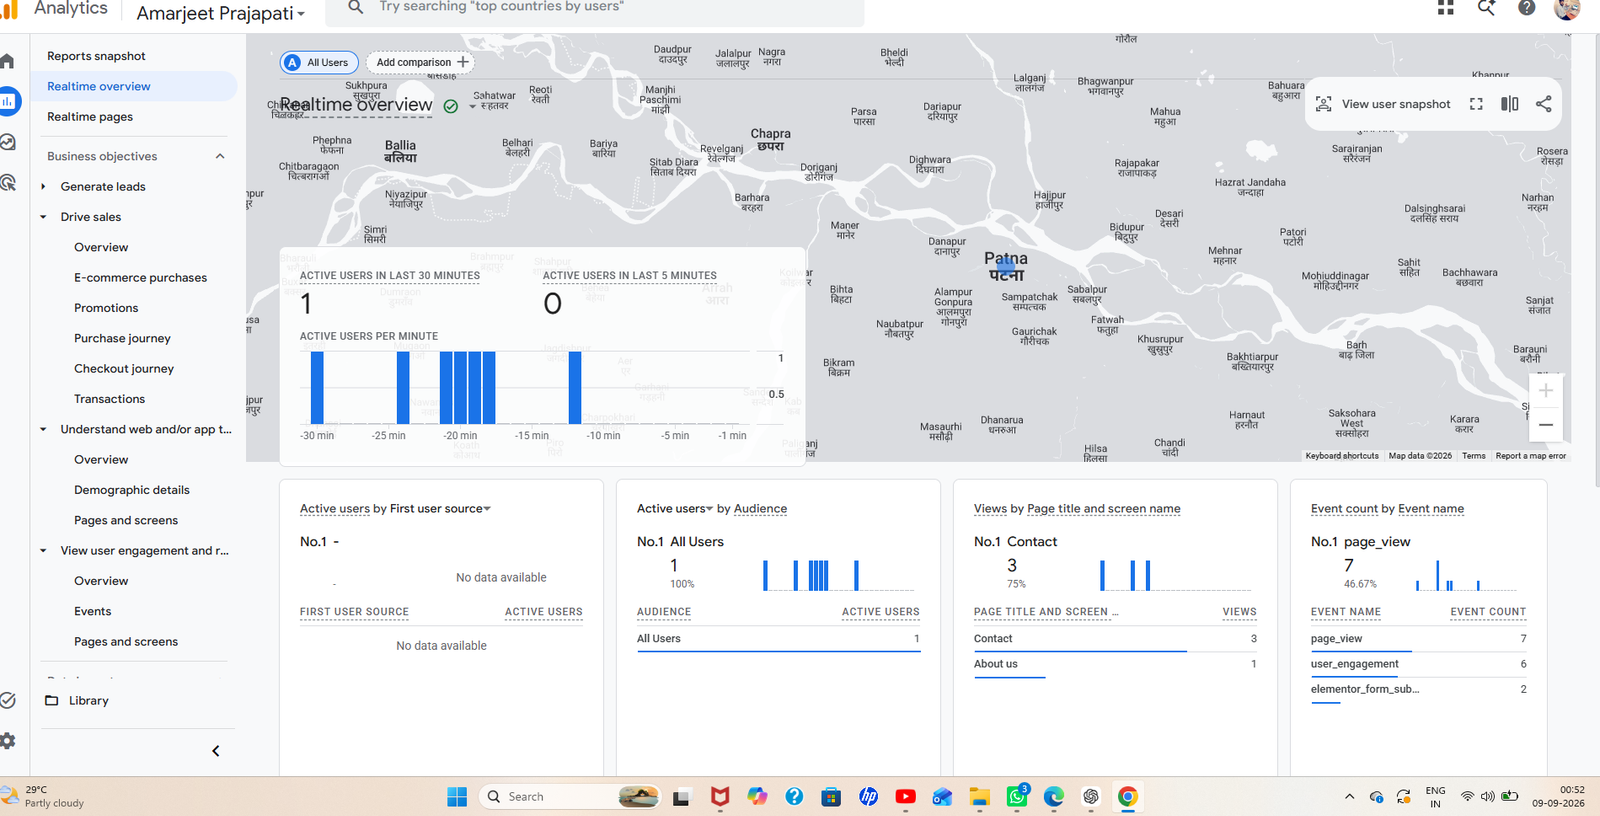Expand the Generate leads group
This screenshot has height=816, width=1600.
pos(43,187)
